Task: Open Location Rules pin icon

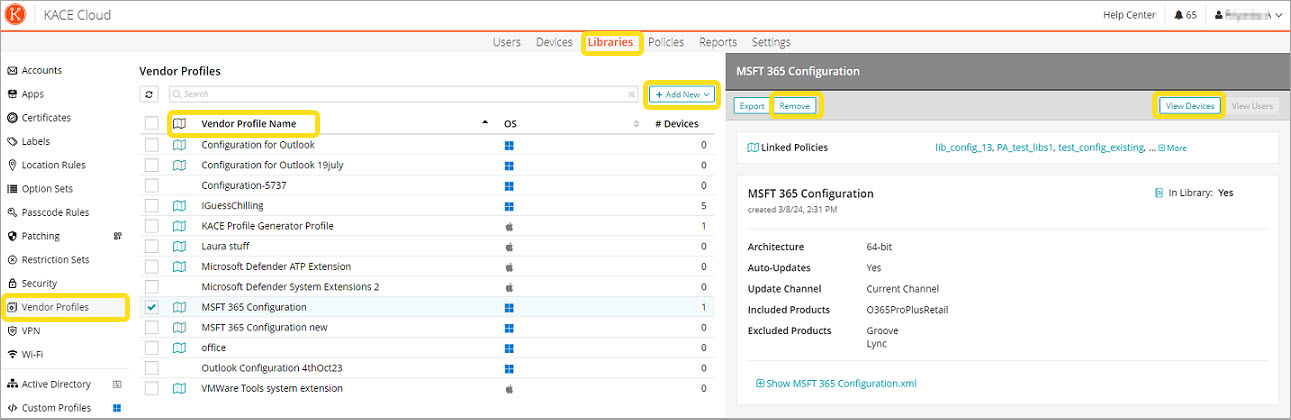Action: (x=12, y=165)
